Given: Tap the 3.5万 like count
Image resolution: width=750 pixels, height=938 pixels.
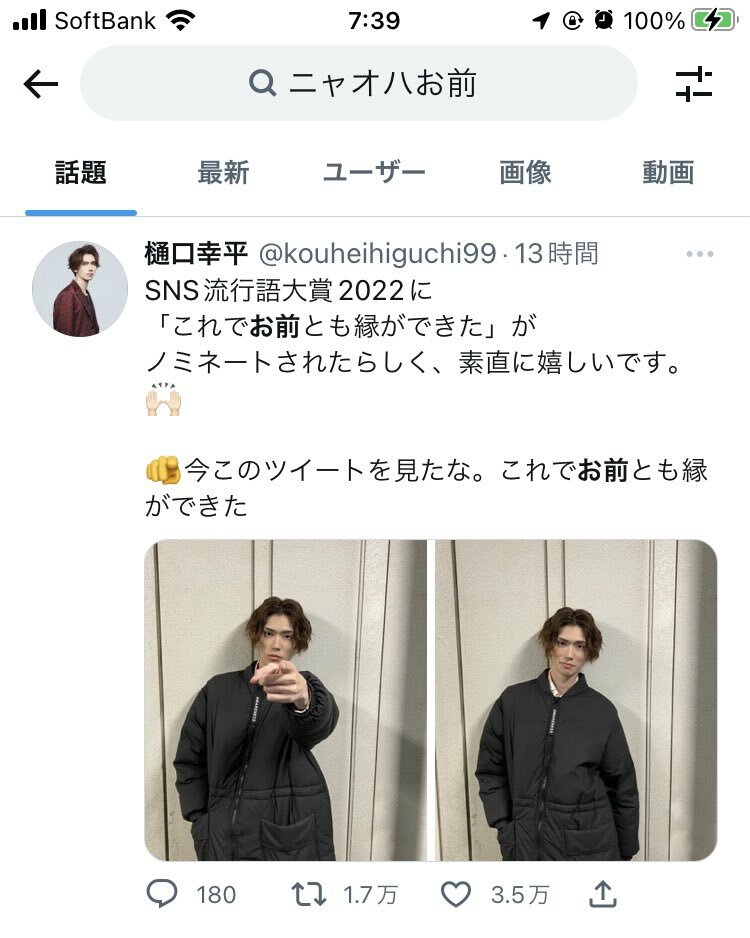Looking at the screenshot, I should point(520,895).
